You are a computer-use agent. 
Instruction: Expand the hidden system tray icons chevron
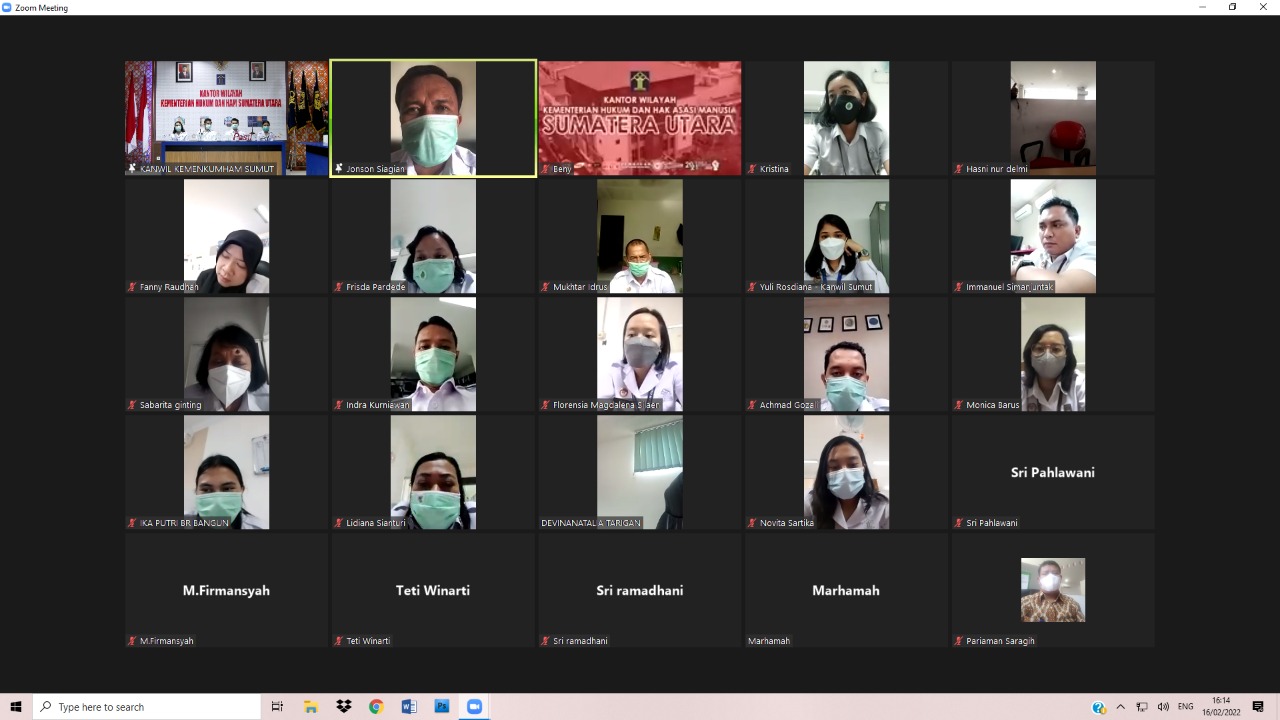pyautogui.click(x=1120, y=707)
